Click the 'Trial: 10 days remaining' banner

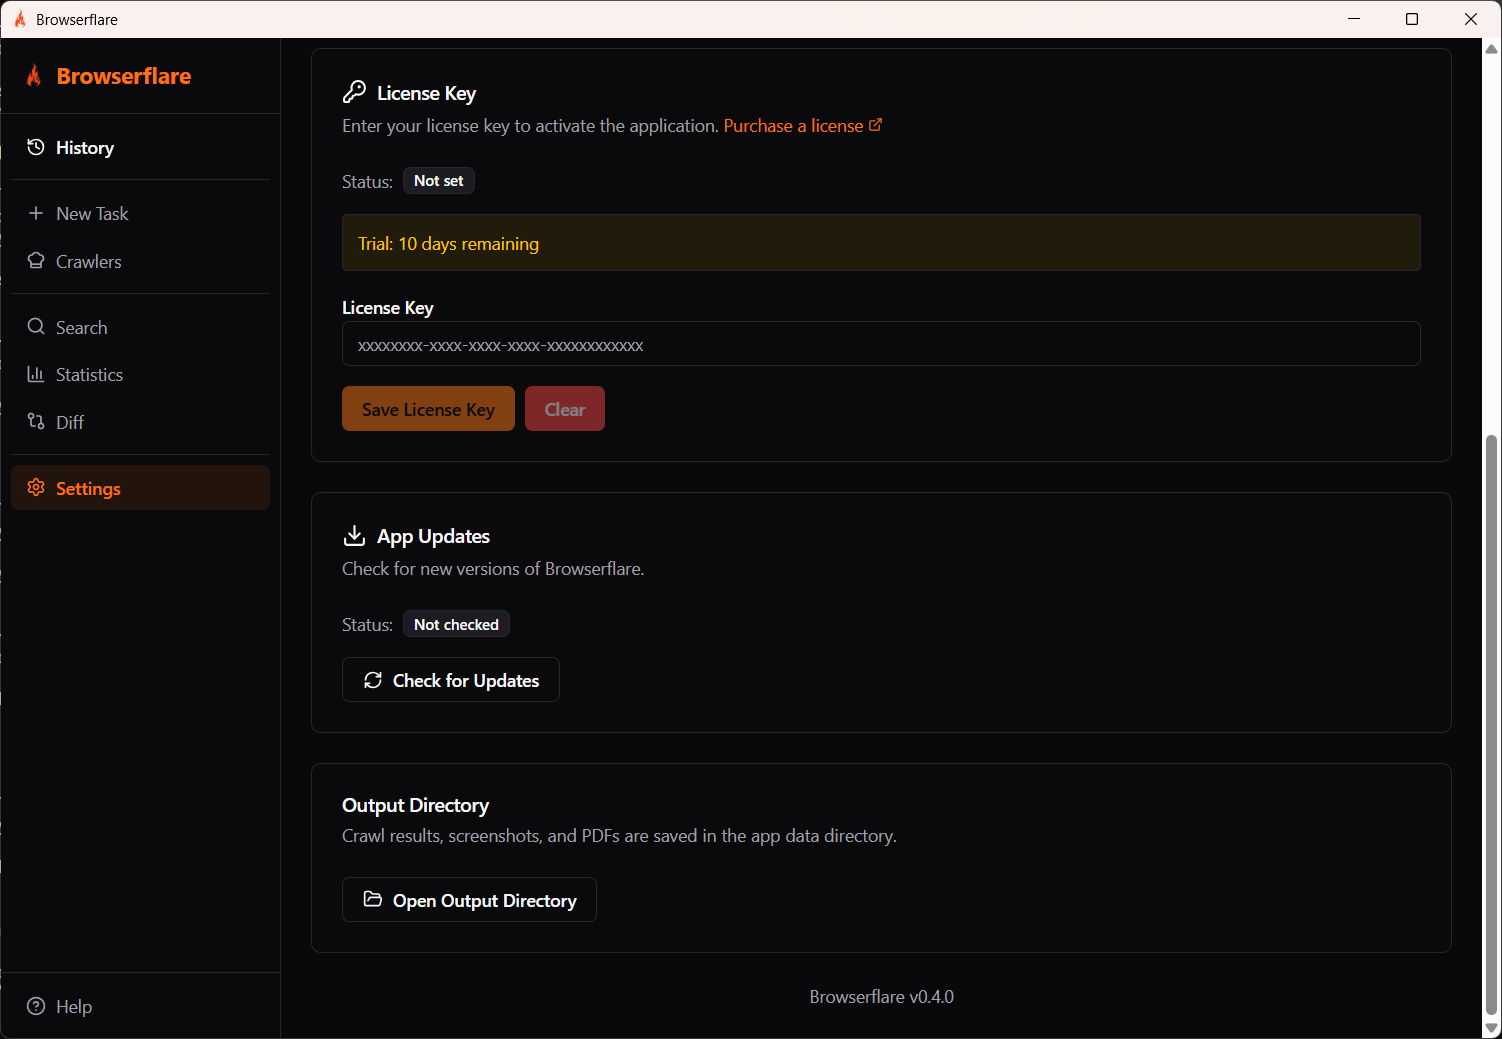[x=881, y=243]
